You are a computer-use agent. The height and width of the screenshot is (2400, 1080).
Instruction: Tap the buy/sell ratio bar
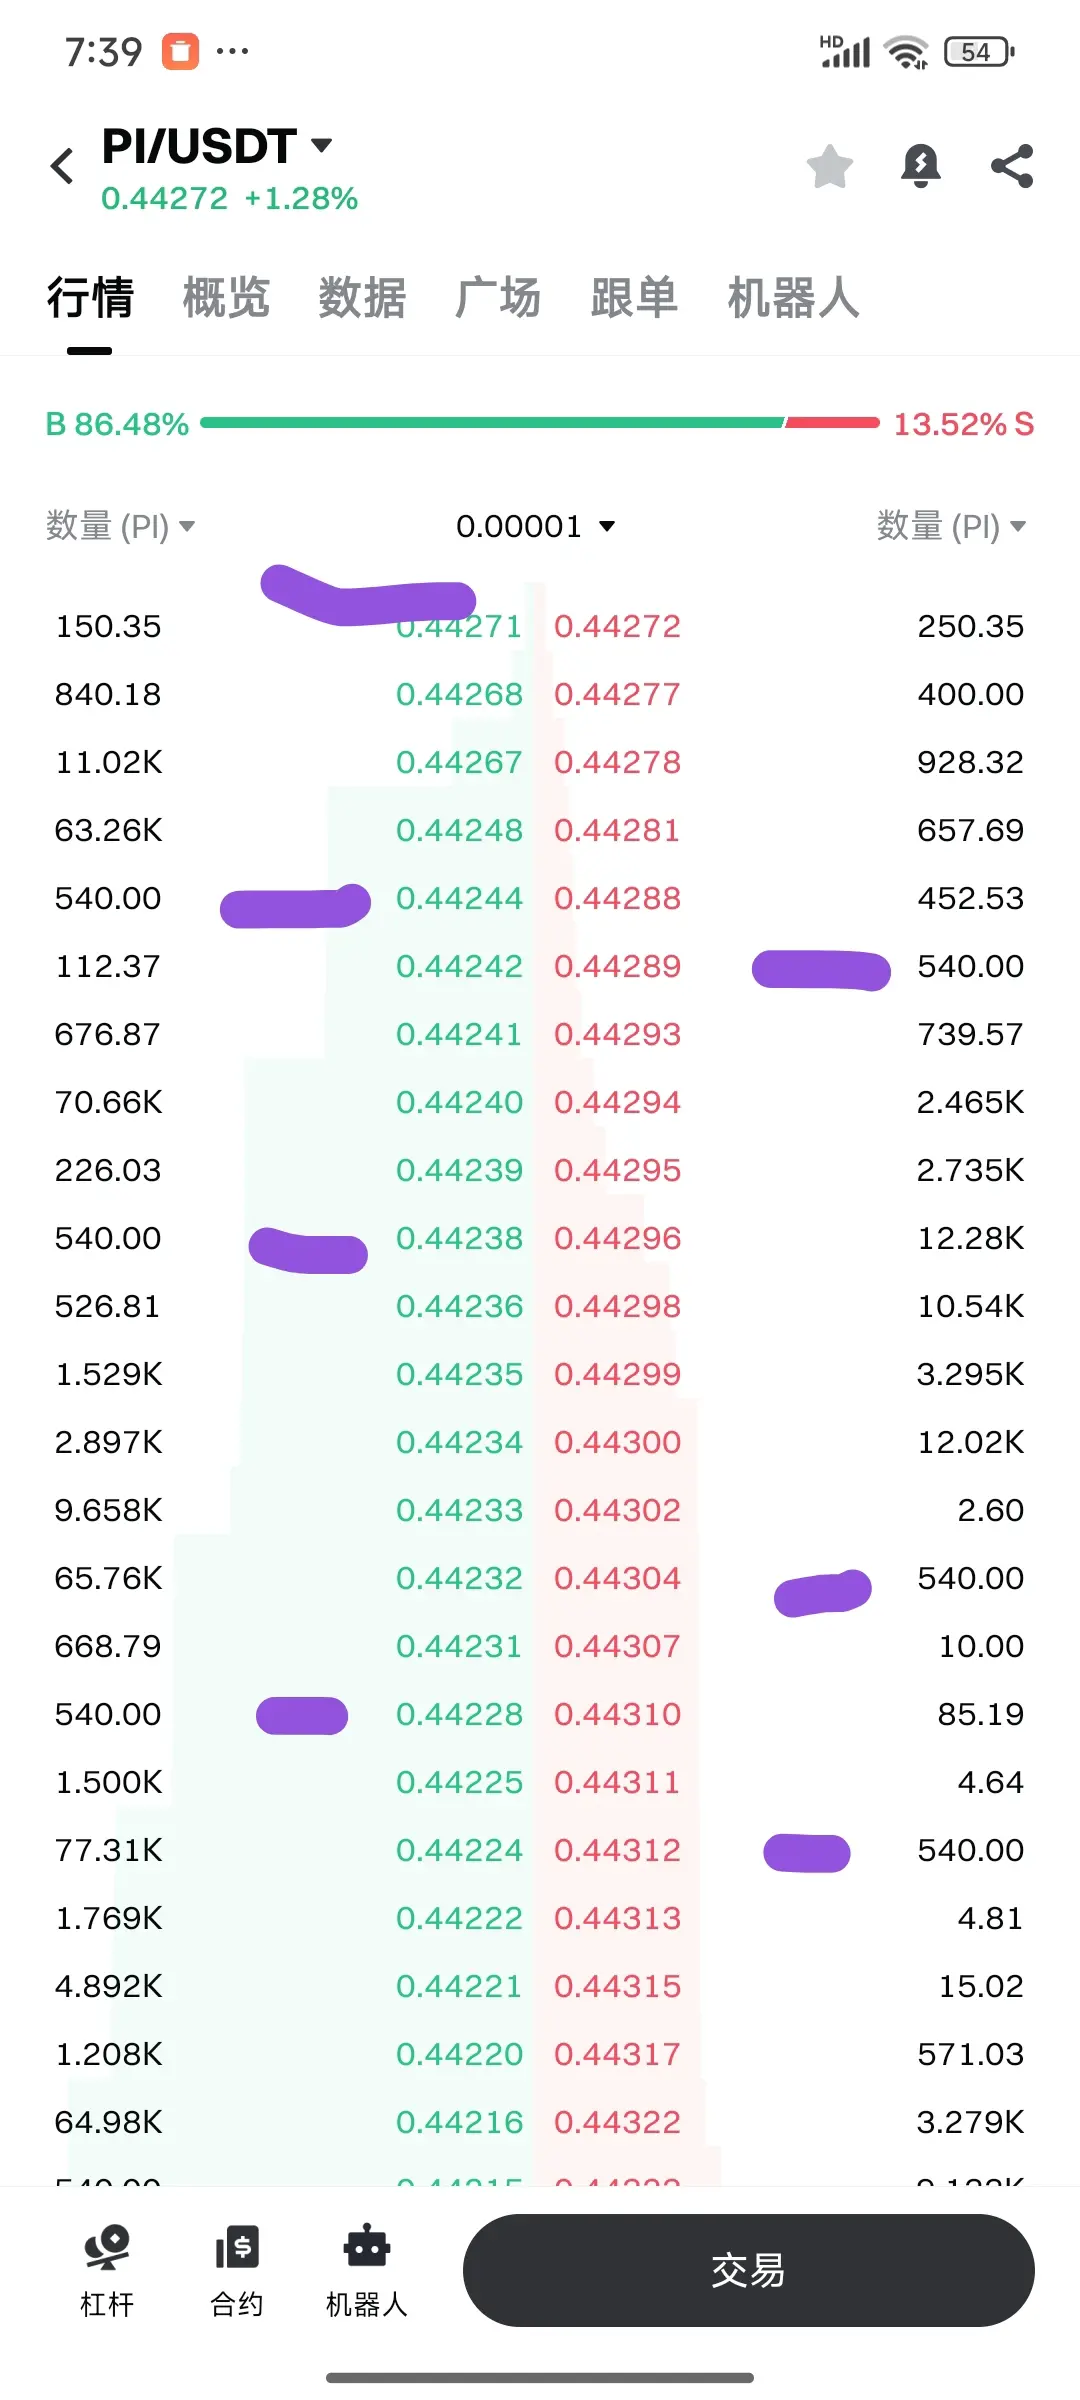(540, 423)
